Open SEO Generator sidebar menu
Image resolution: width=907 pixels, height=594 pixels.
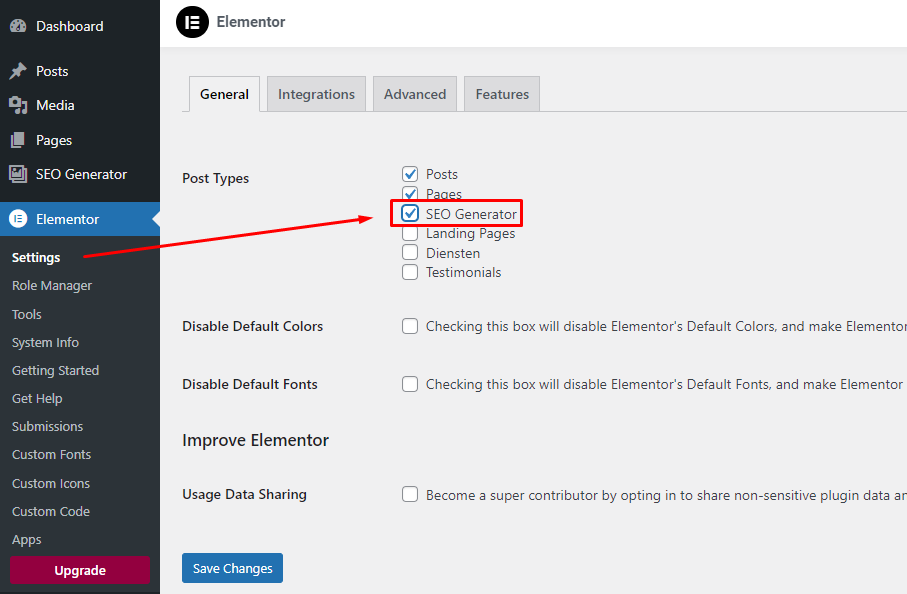pos(80,174)
